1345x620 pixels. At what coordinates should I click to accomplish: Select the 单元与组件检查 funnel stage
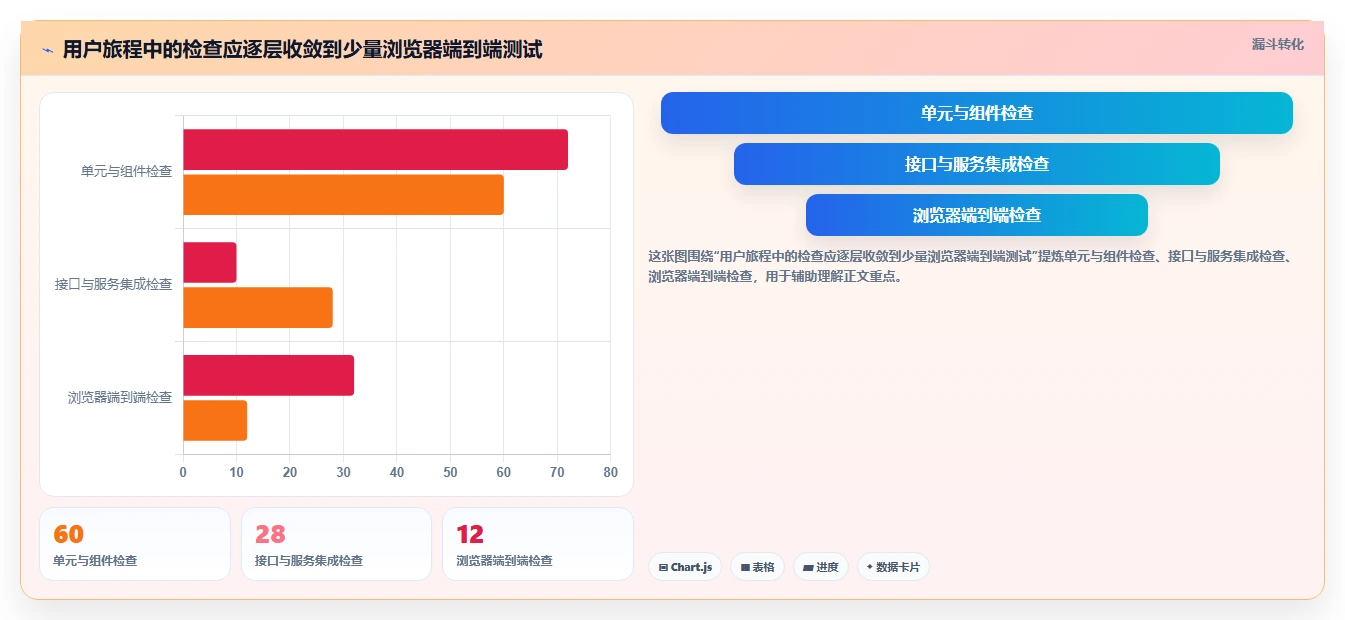[976, 113]
